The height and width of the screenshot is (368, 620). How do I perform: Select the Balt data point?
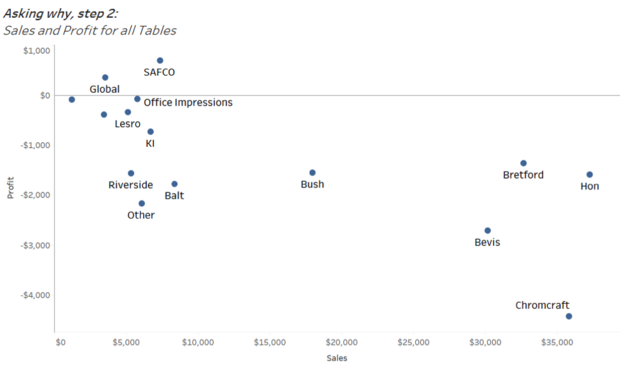(174, 184)
